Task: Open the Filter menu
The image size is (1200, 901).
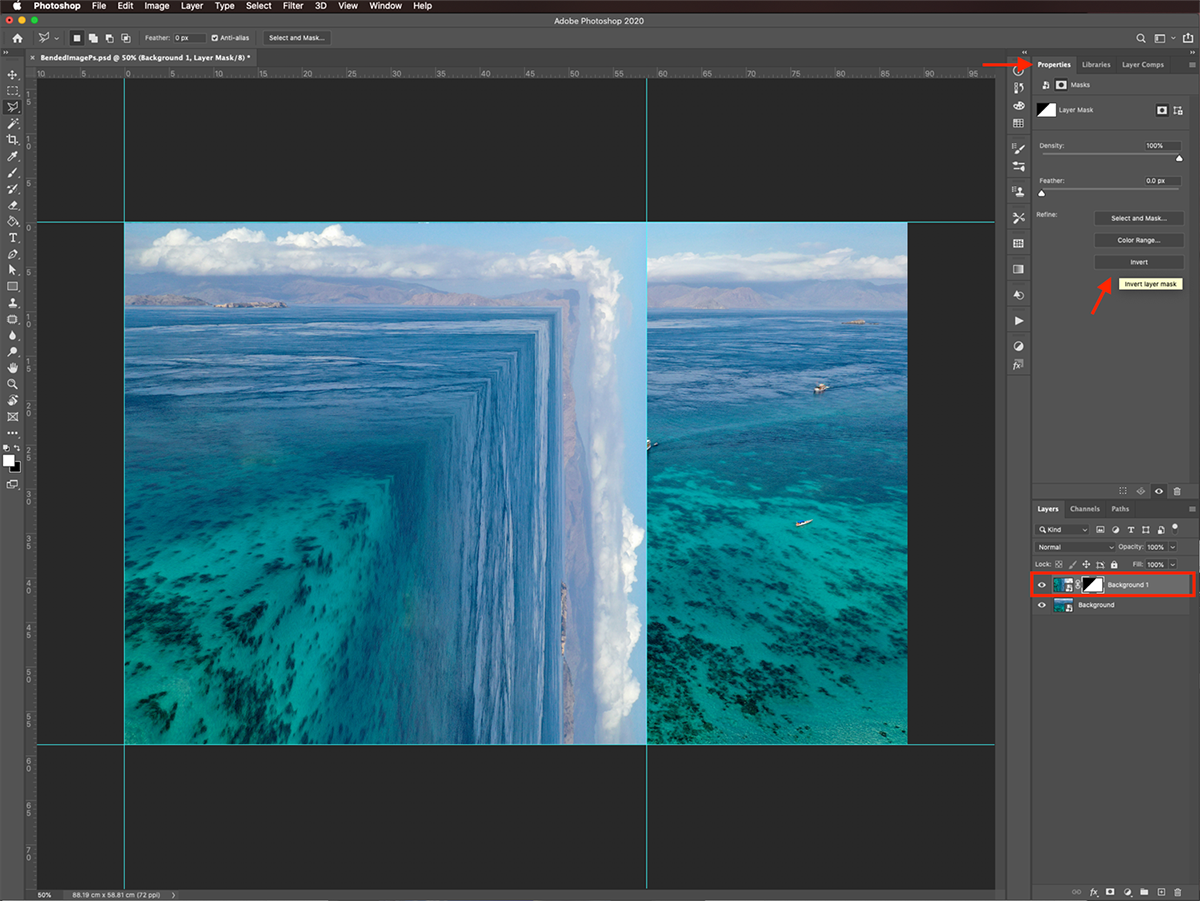Action: 292,6
